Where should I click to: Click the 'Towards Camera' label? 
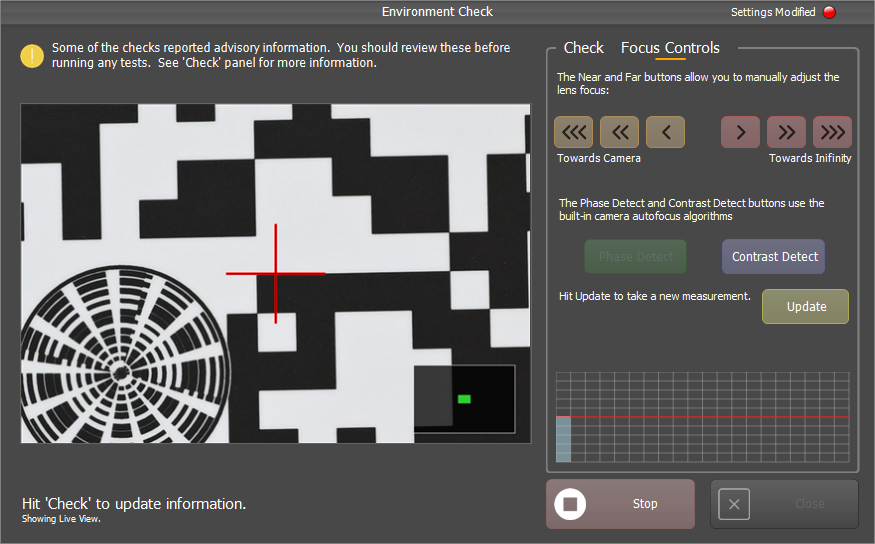click(x=599, y=158)
